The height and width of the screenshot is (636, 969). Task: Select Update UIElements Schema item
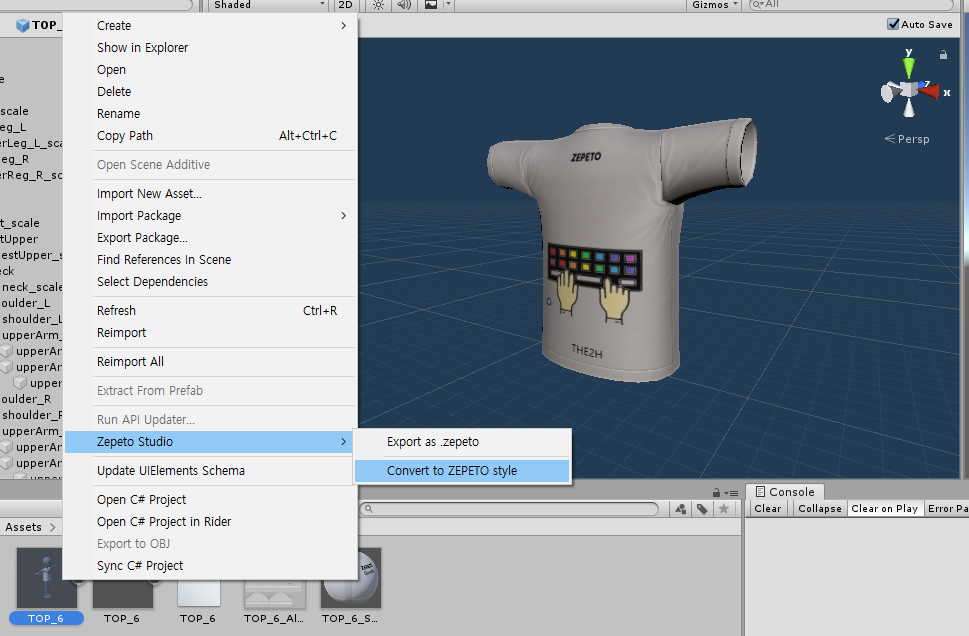point(210,470)
